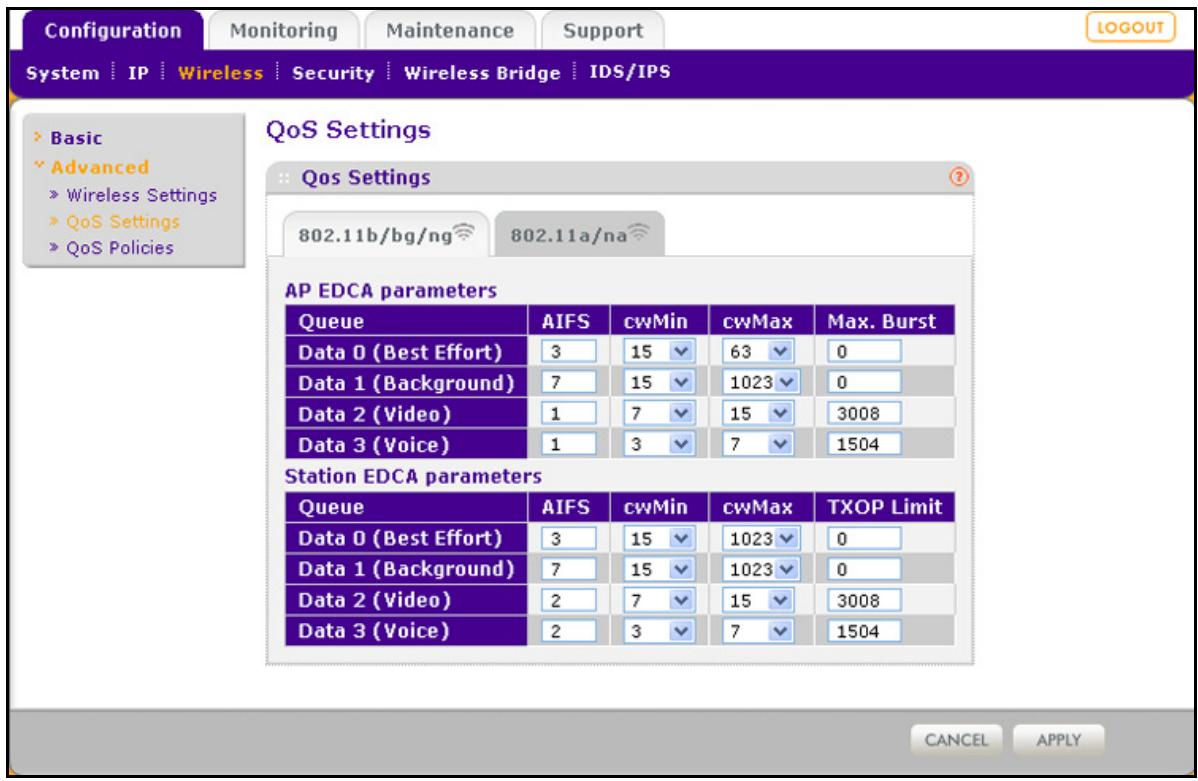Viewport: 1198px width, 781px height.
Task: Open Station Background cwMin dropdown
Action: click(x=659, y=569)
